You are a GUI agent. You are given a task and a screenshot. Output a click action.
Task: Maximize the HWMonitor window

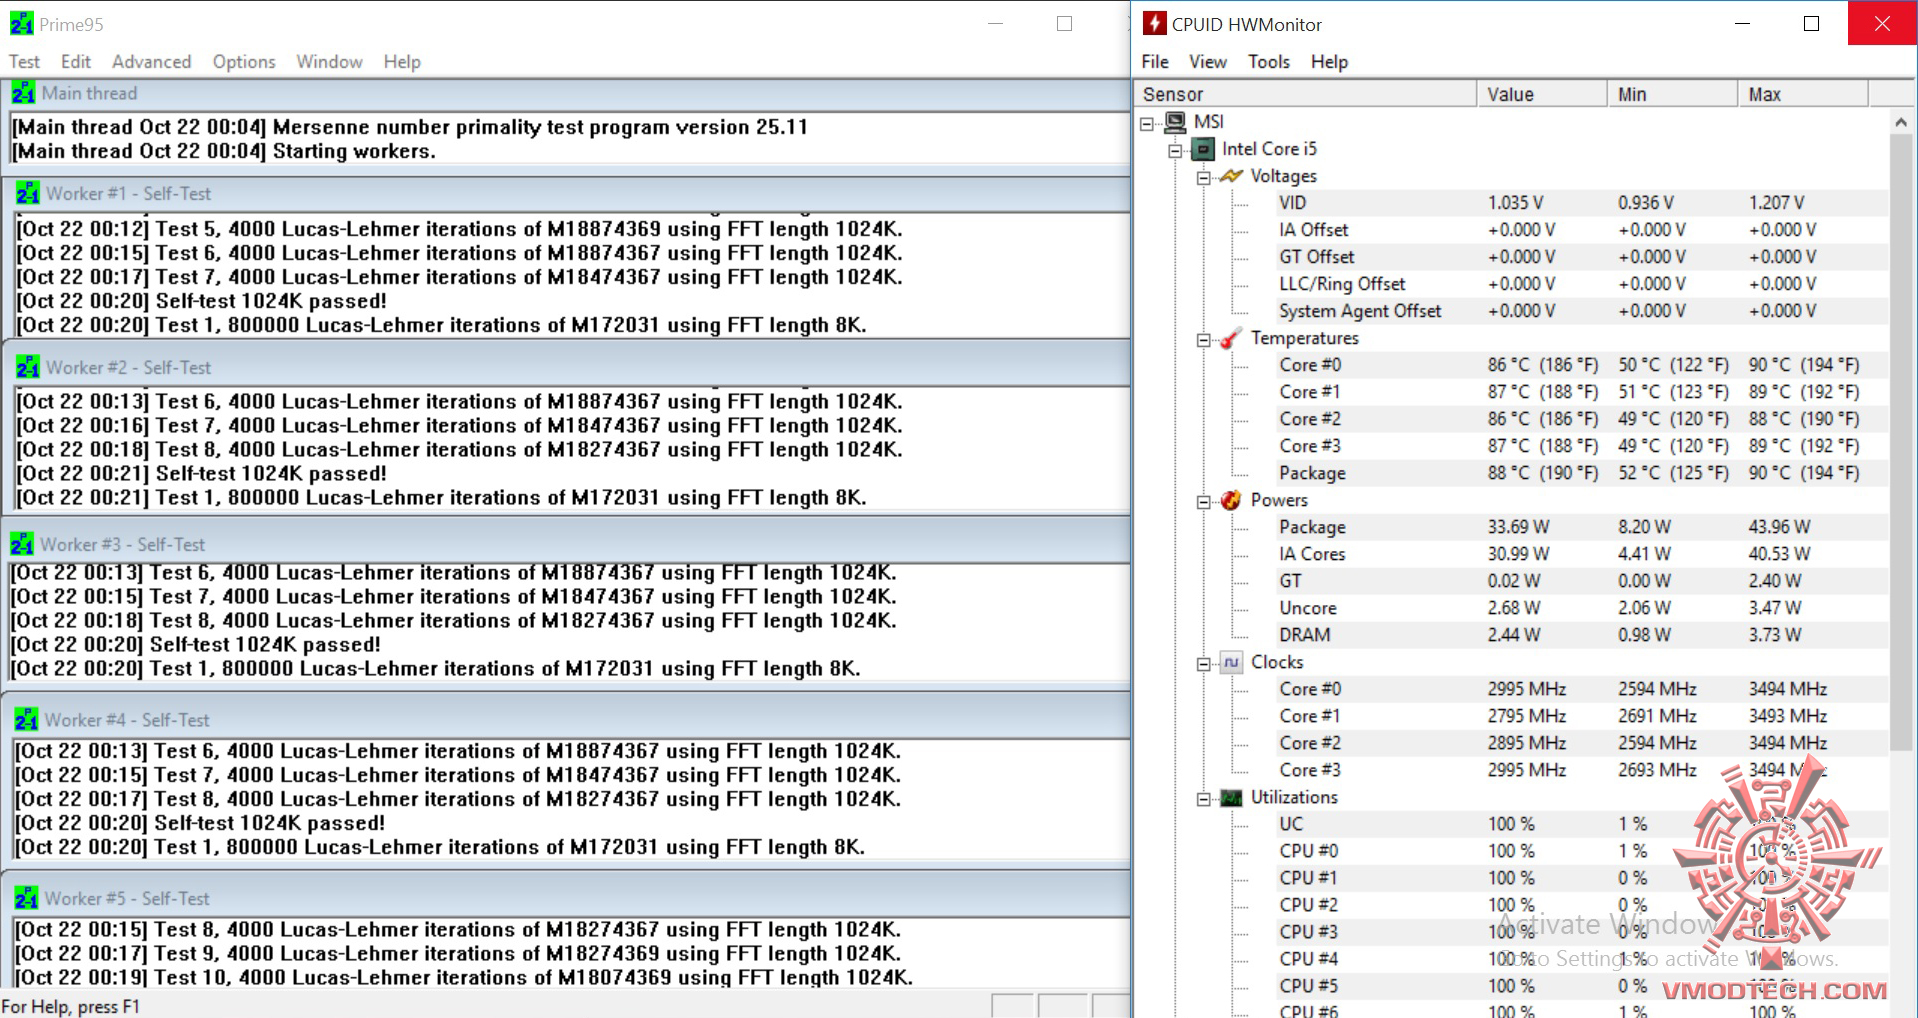(x=1811, y=24)
